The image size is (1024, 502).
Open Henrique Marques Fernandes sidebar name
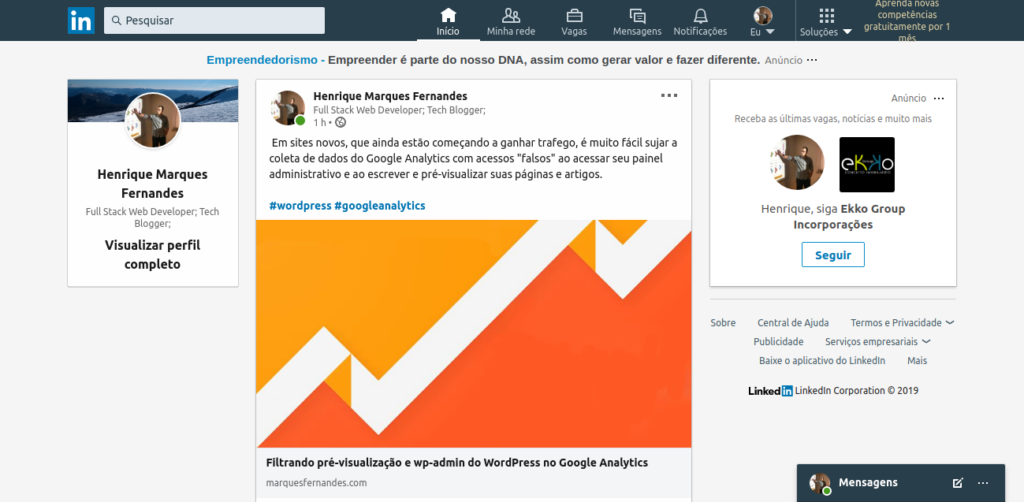point(153,183)
